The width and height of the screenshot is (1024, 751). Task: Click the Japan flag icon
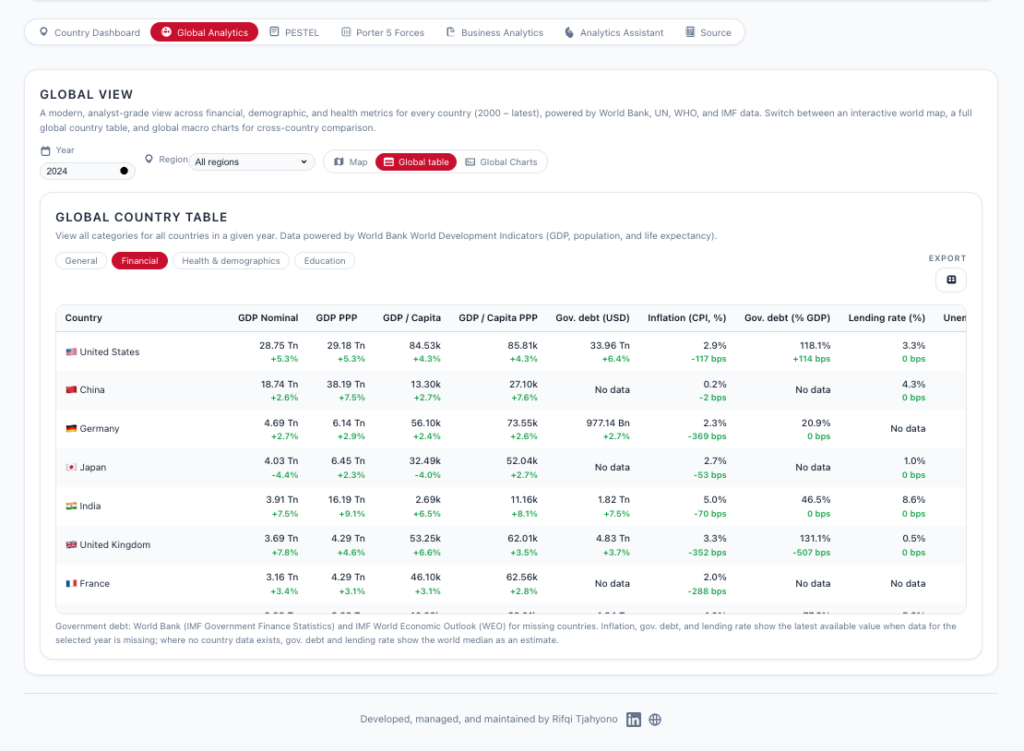pos(71,467)
